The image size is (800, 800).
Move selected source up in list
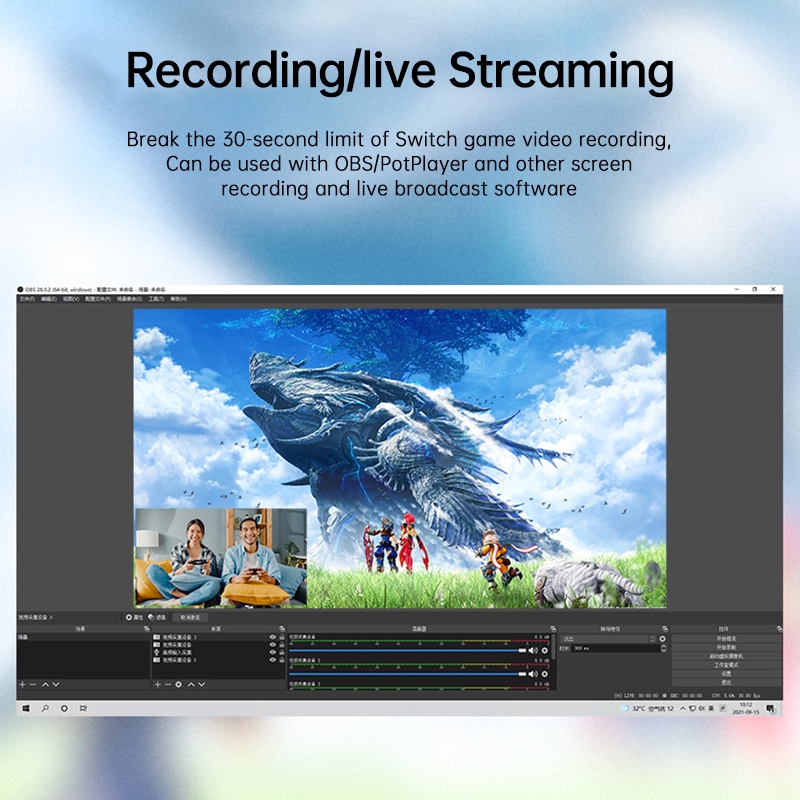(190, 684)
